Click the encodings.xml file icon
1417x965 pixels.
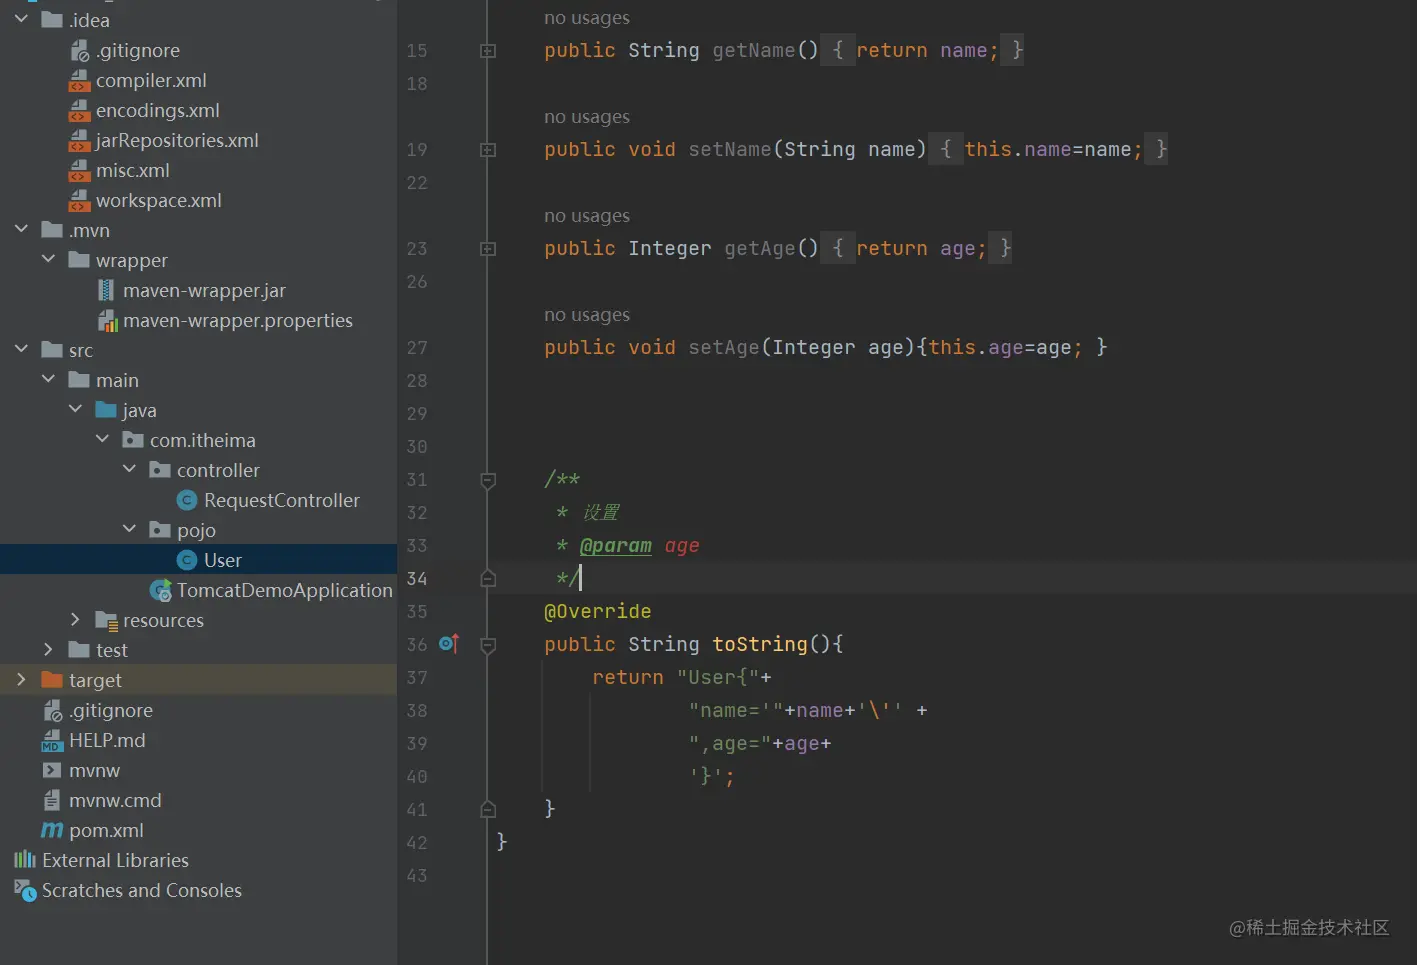(79, 110)
